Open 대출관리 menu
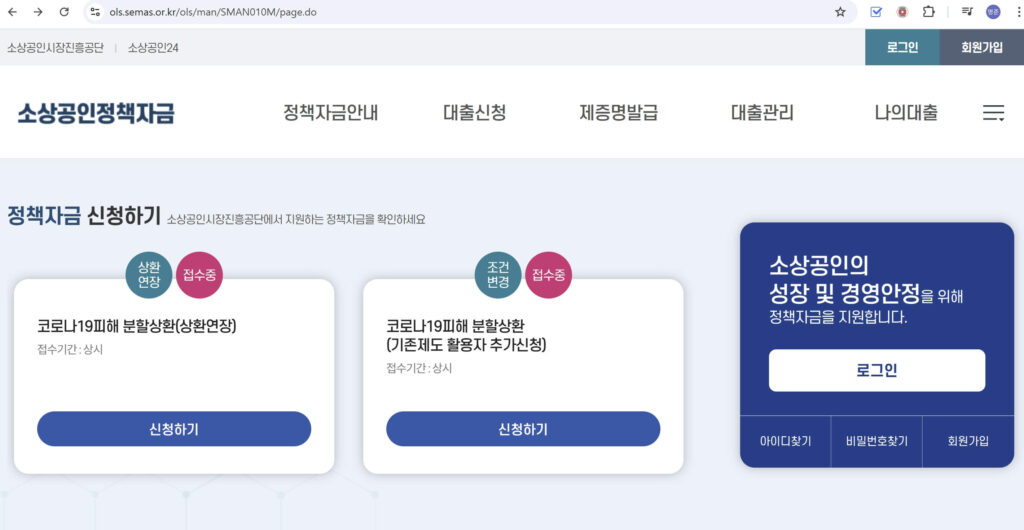 [x=762, y=113]
